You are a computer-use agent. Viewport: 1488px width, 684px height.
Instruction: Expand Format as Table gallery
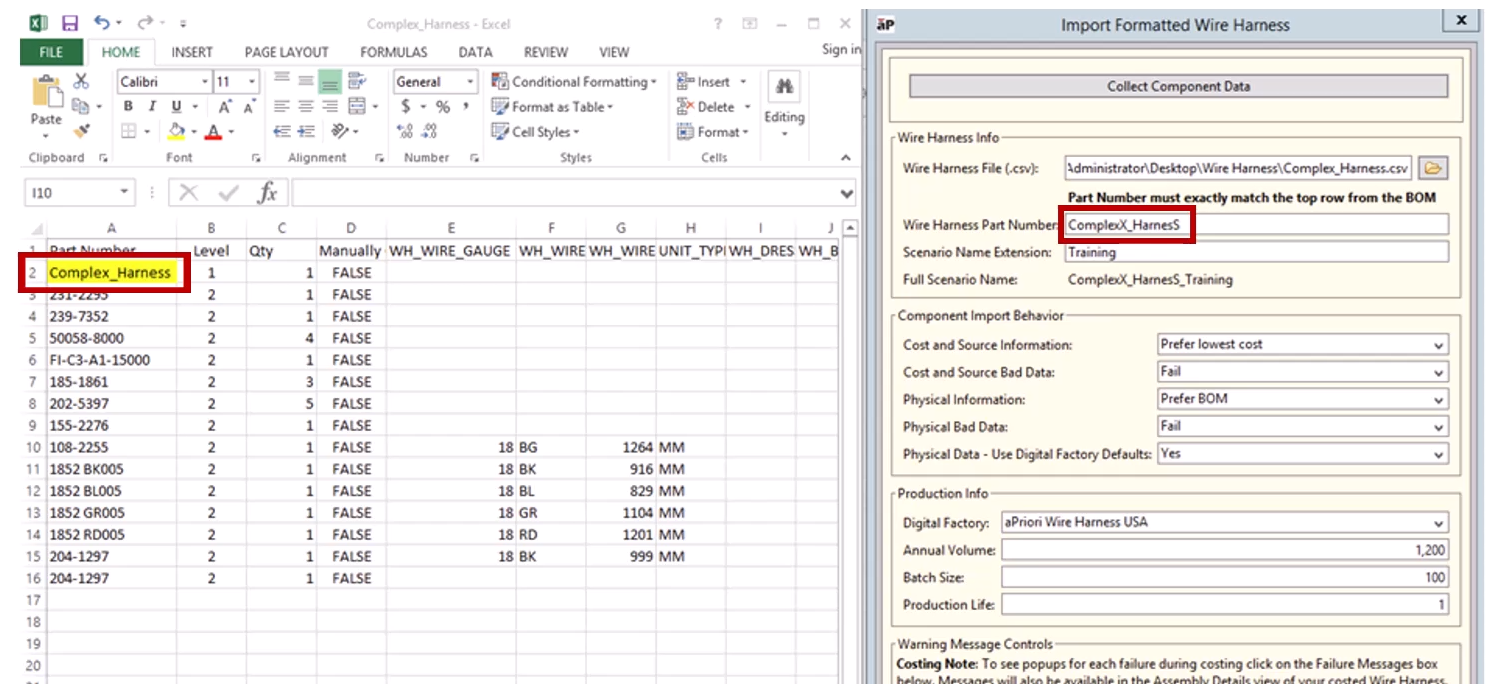point(552,107)
